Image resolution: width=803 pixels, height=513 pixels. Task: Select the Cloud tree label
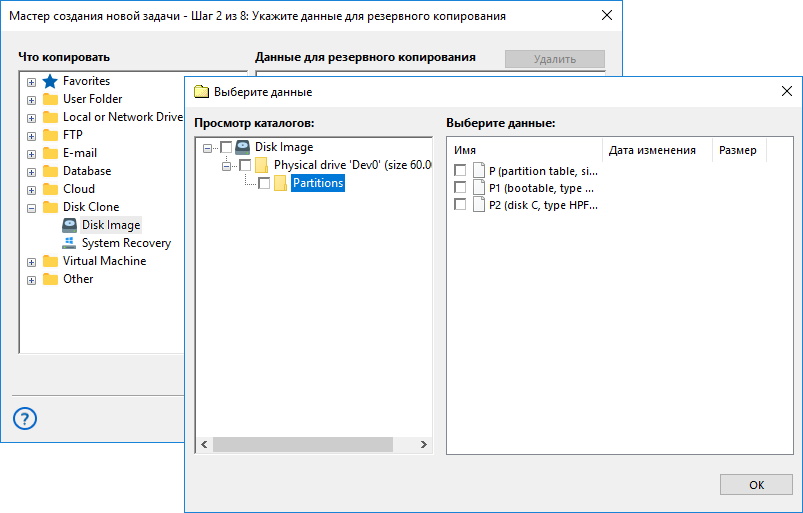(79, 189)
